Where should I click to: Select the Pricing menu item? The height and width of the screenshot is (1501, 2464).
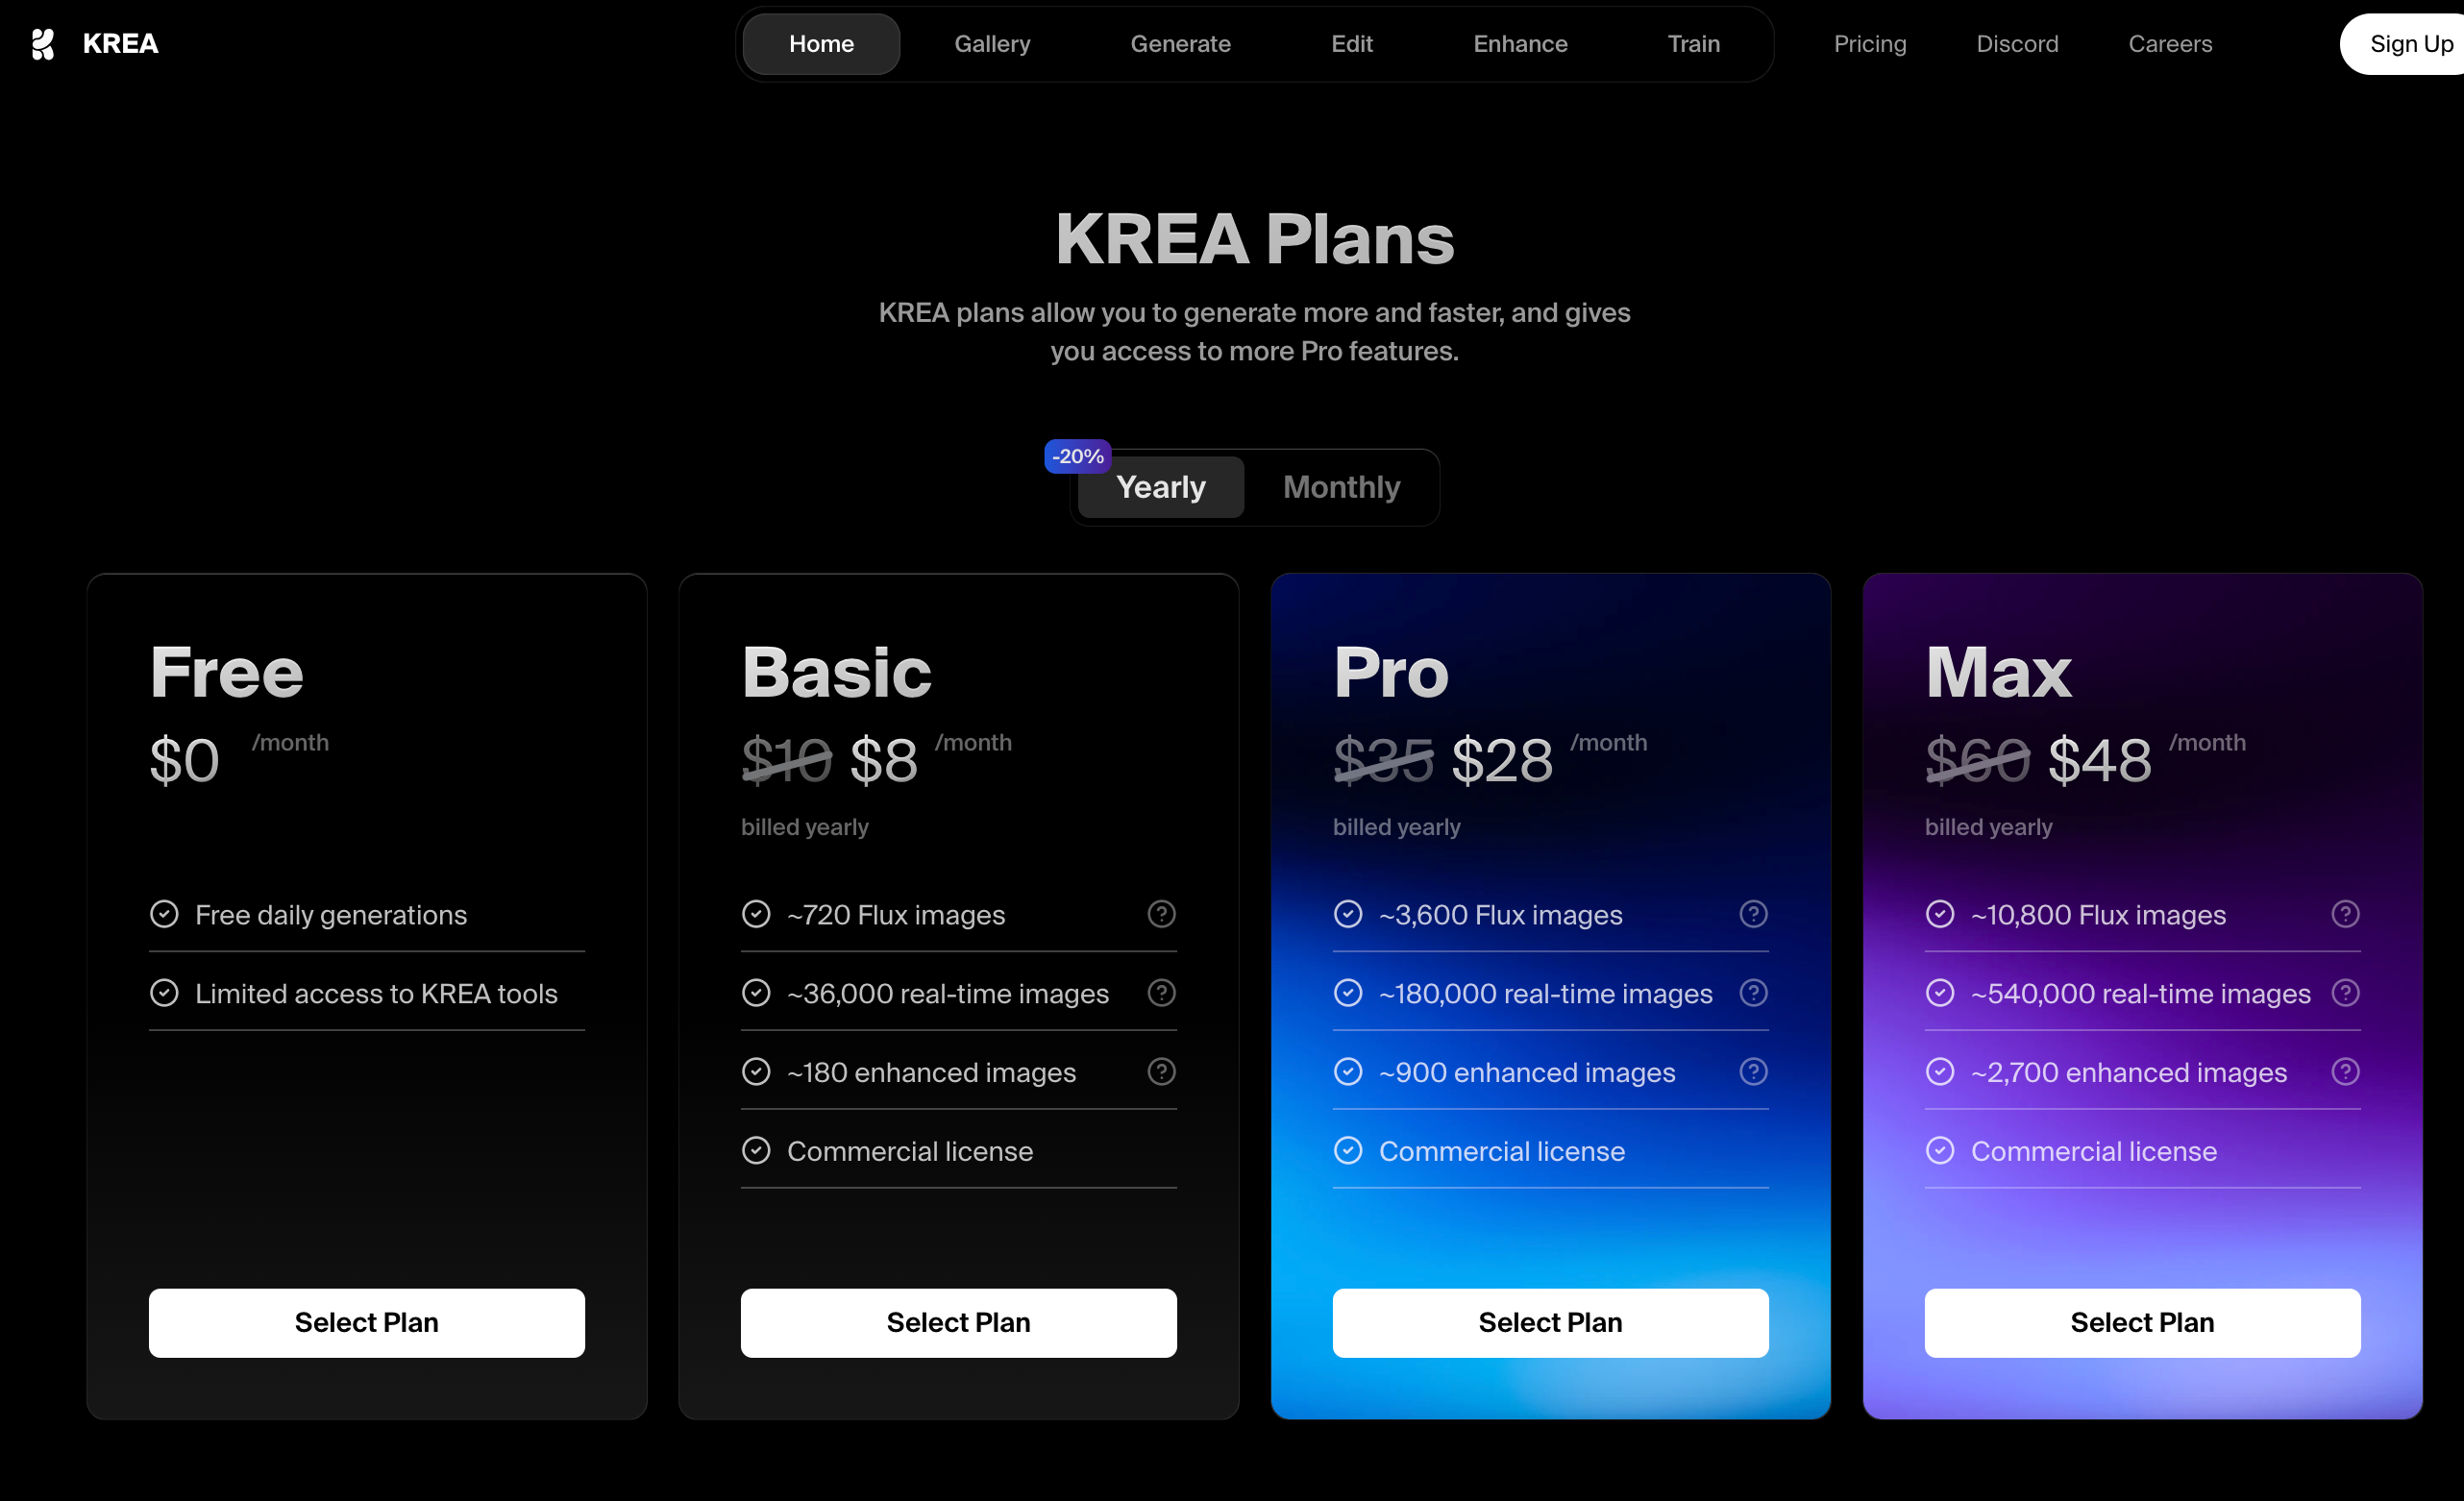pos(1869,44)
